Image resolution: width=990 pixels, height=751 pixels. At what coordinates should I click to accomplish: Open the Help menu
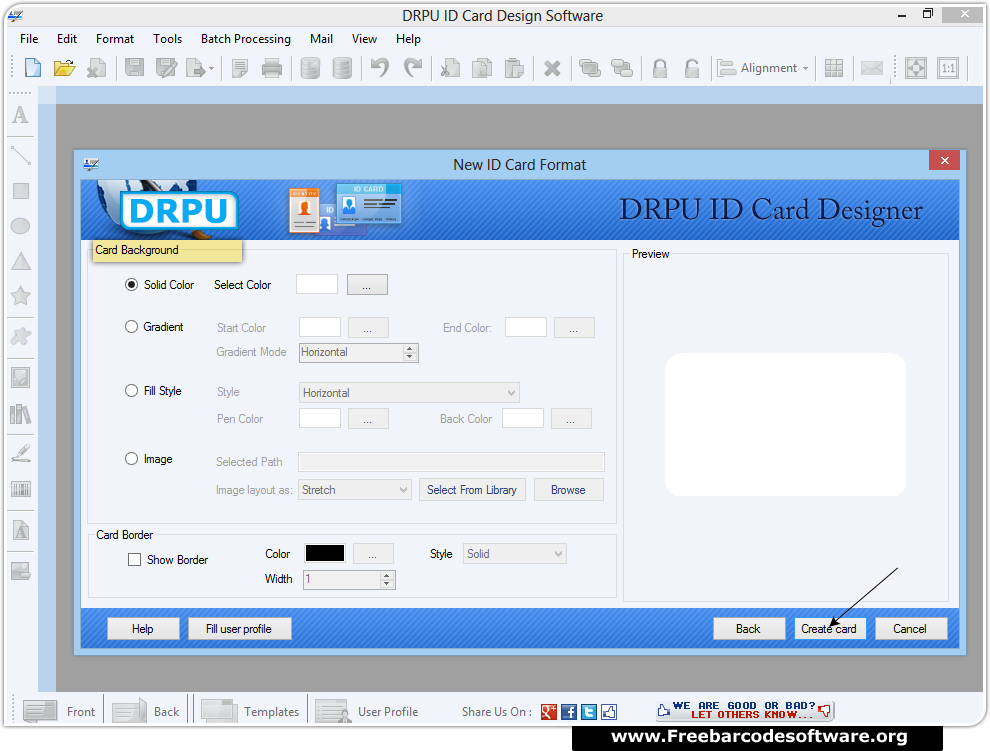409,39
